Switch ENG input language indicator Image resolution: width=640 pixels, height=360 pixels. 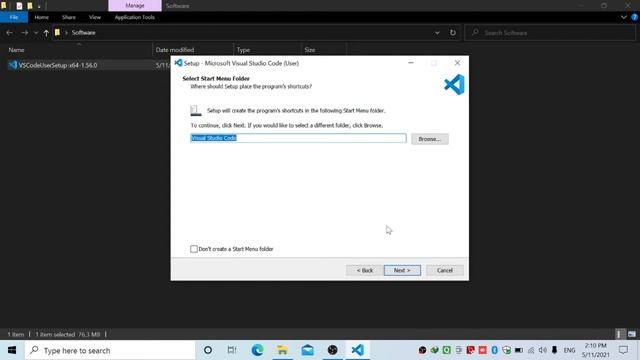tap(569, 350)
